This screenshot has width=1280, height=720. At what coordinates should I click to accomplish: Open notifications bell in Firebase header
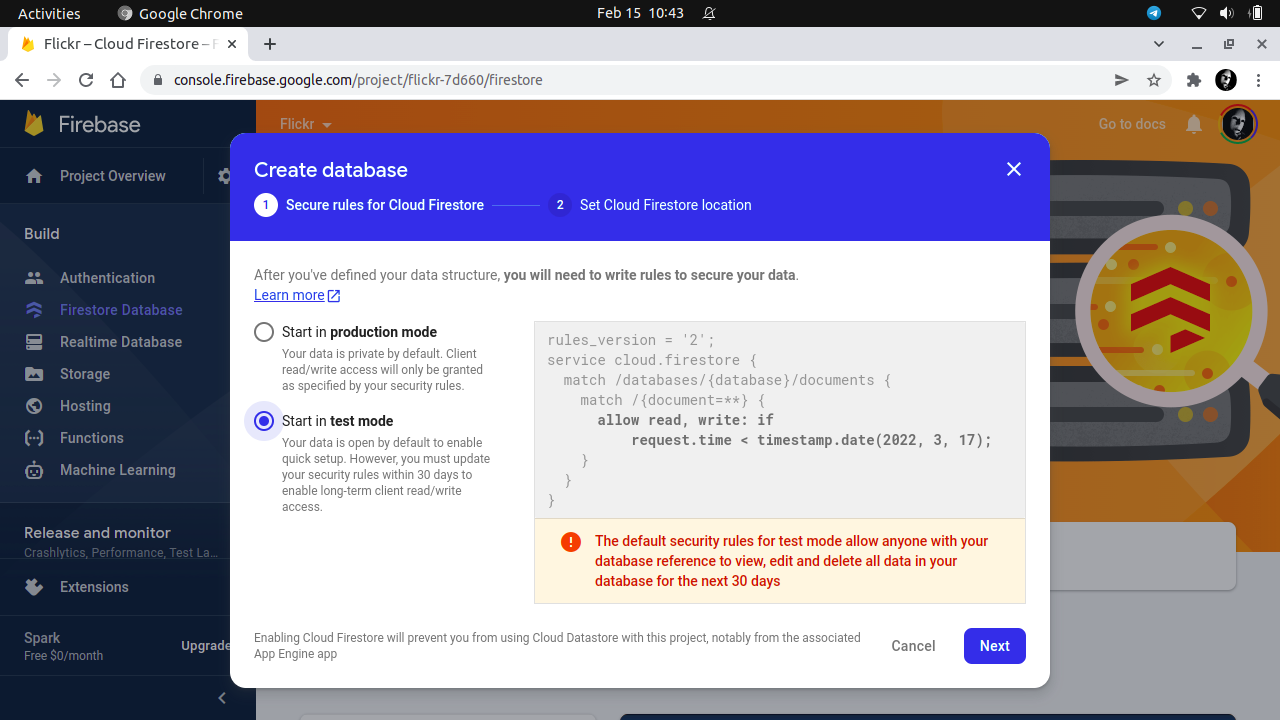click(1194, 124)
